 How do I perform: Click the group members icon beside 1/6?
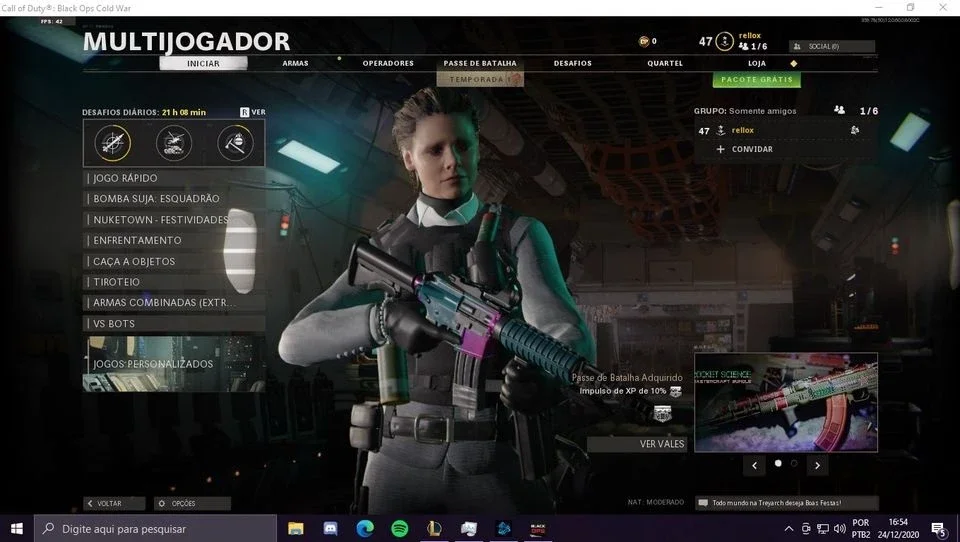pos(839,110)
